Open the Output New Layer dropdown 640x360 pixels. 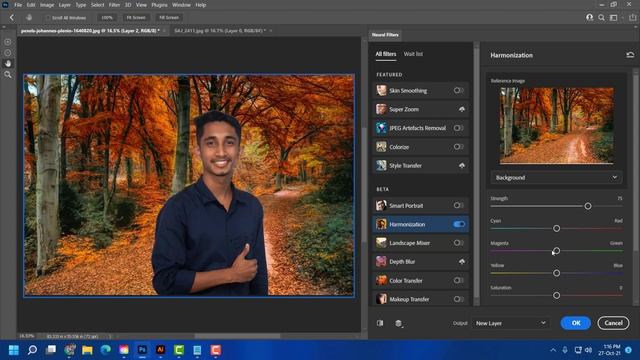tap(510, 323)
